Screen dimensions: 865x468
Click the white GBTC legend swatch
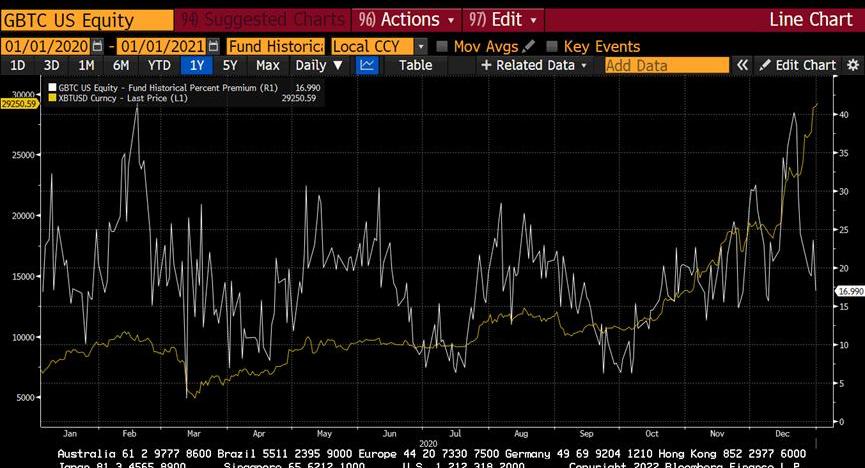[49, 88]
